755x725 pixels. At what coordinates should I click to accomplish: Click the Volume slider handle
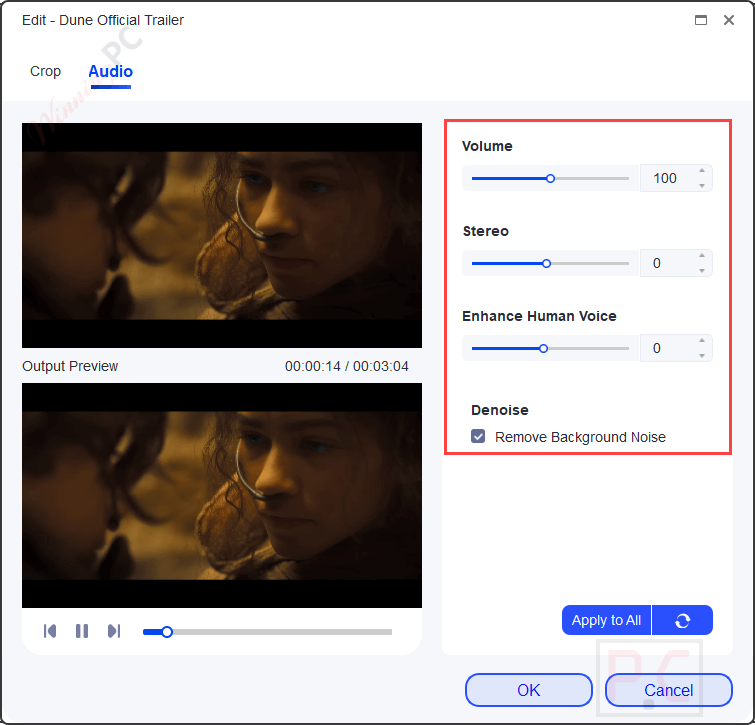[x=550, y=179]
